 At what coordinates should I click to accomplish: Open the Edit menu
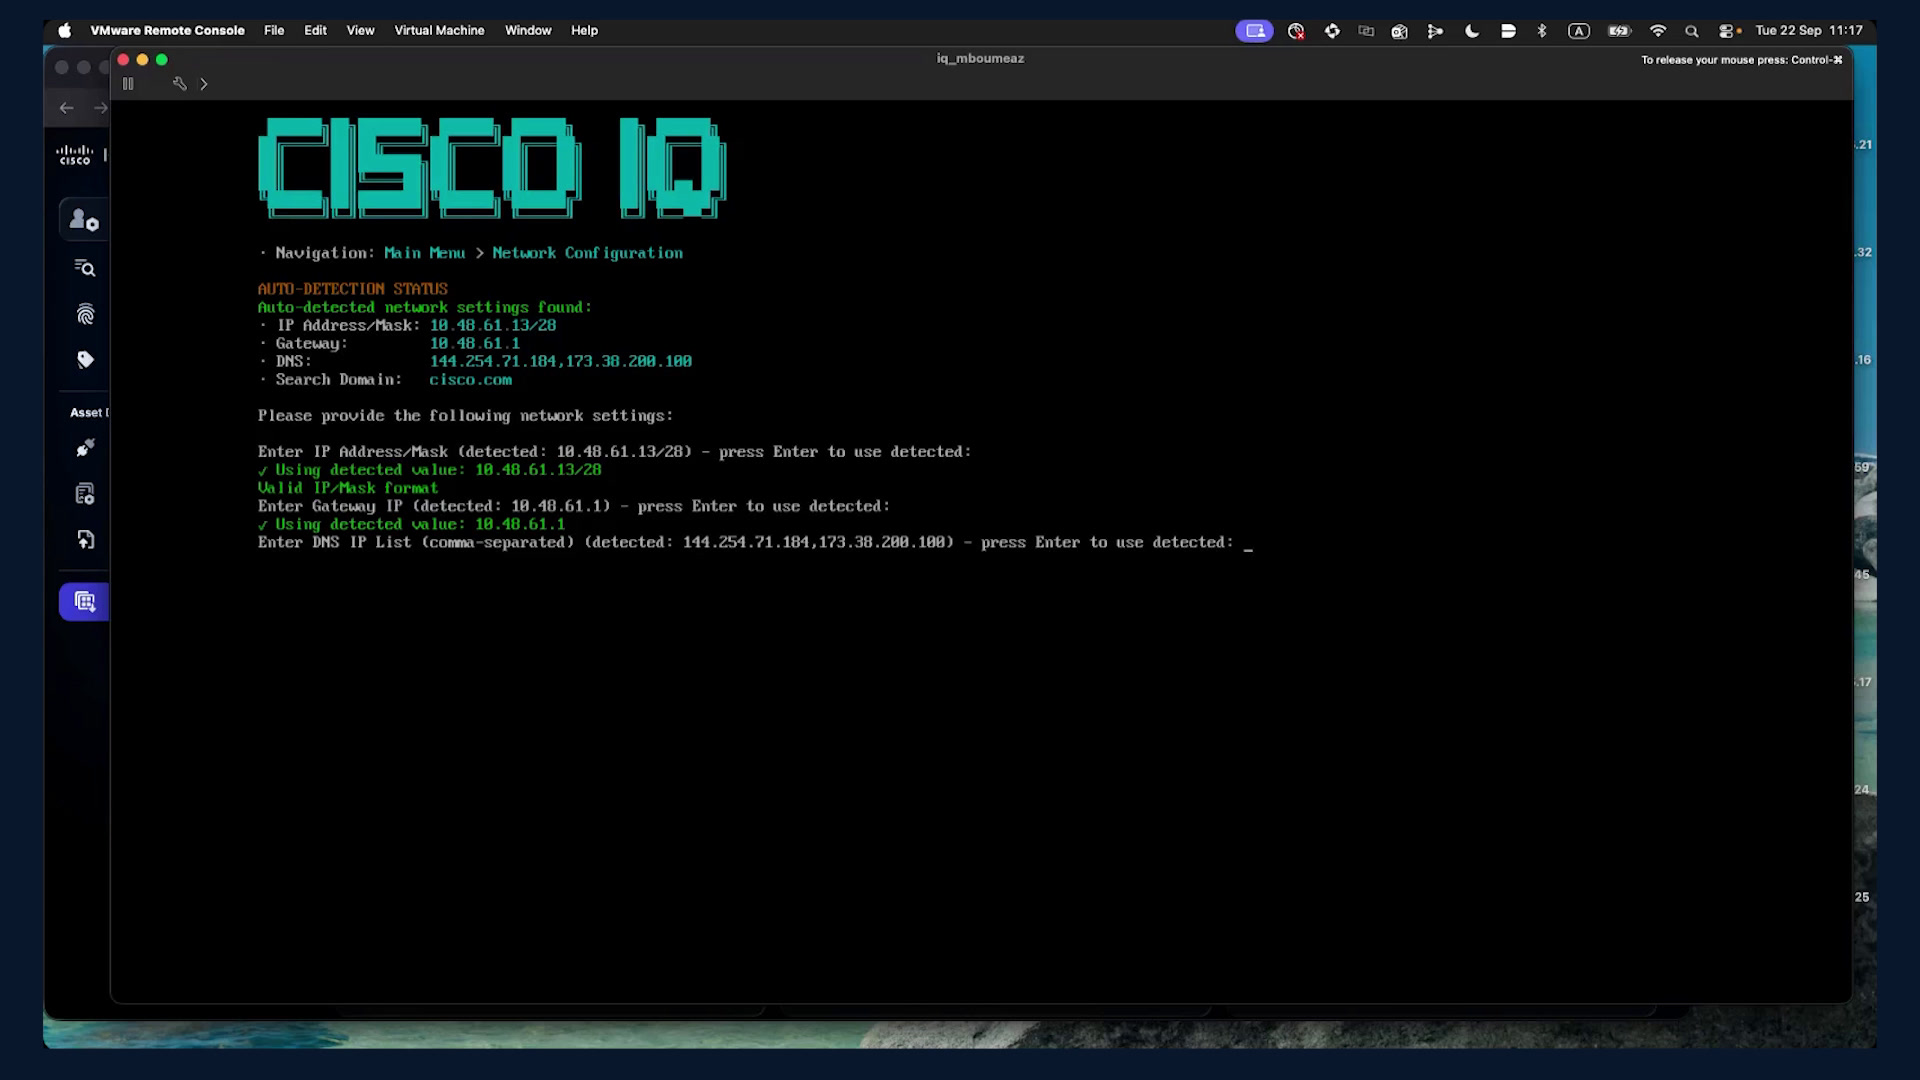point(315,30)
